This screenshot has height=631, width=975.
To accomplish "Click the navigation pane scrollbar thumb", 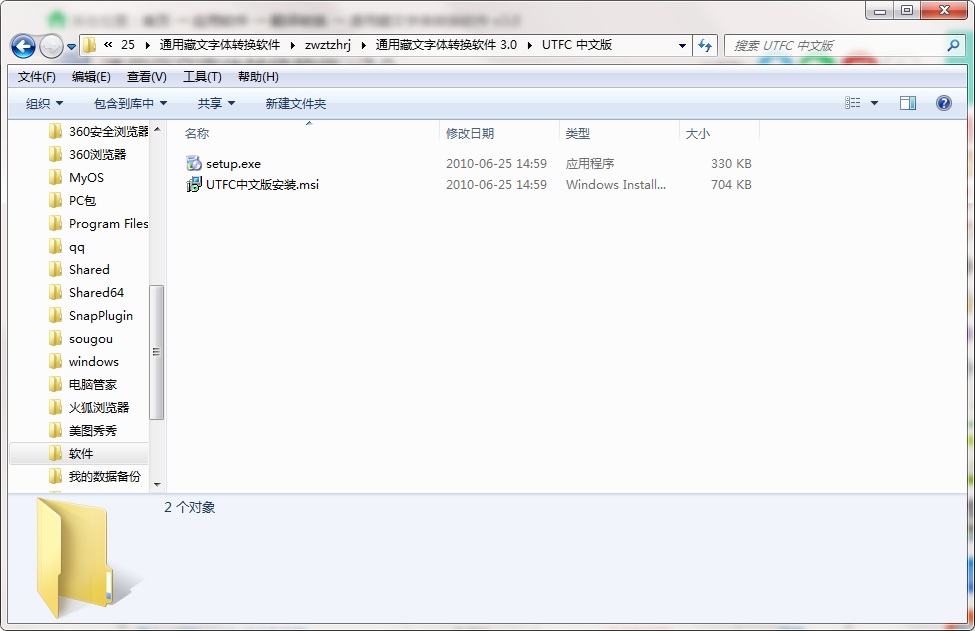I will coord(157,352).
